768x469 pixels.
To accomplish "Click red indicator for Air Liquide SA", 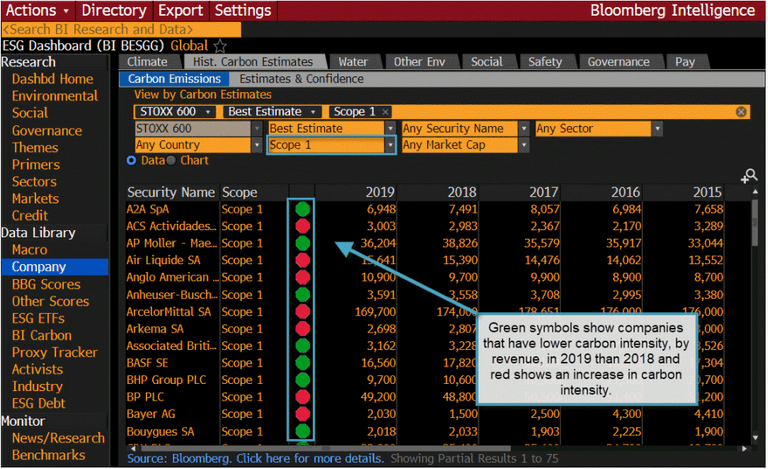I will pos(303,260).
